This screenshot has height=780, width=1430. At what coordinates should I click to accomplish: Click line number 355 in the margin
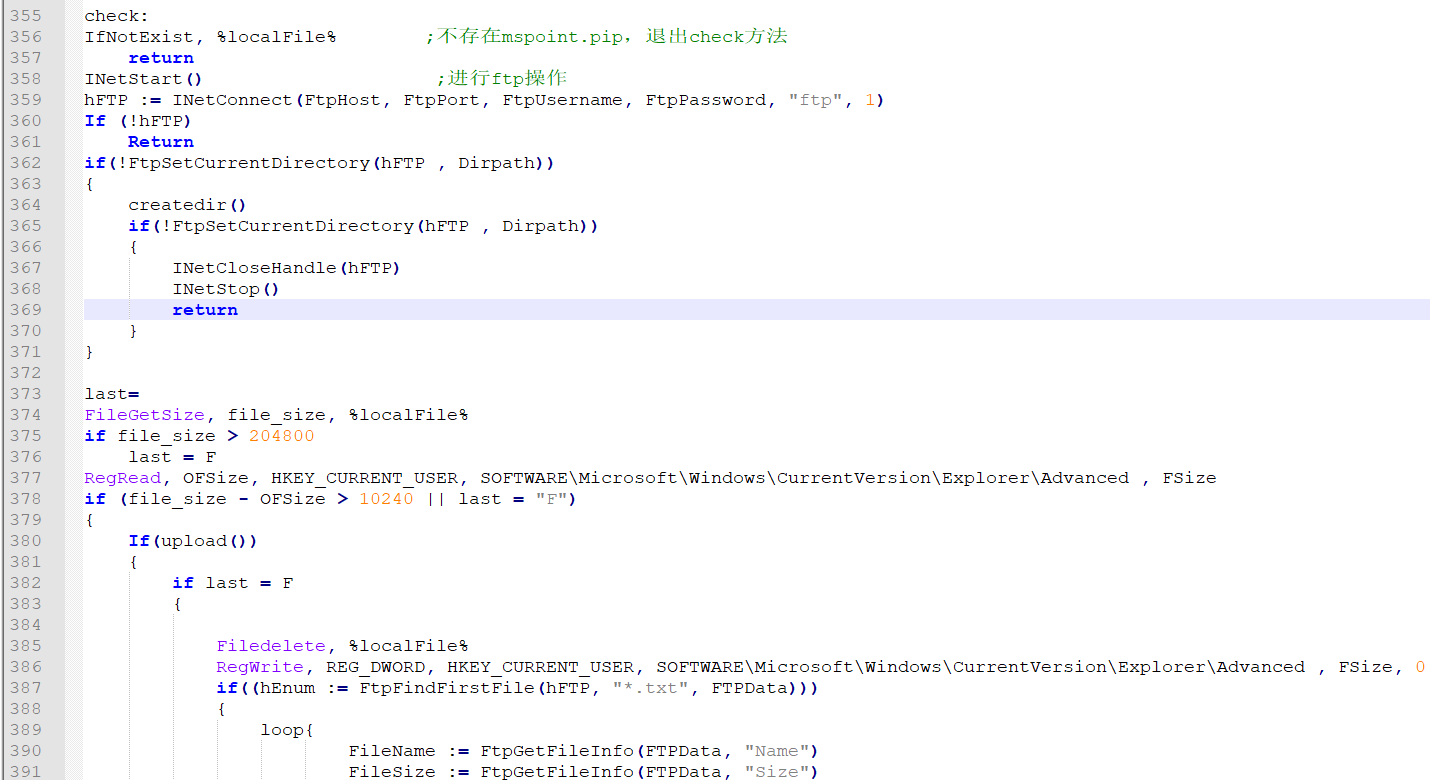tap(26, 16)
